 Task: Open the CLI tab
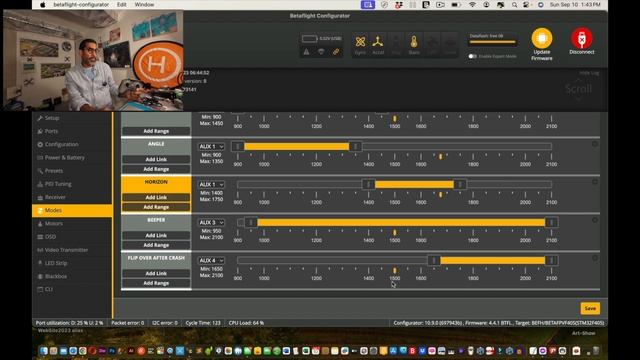coord(72,289)
